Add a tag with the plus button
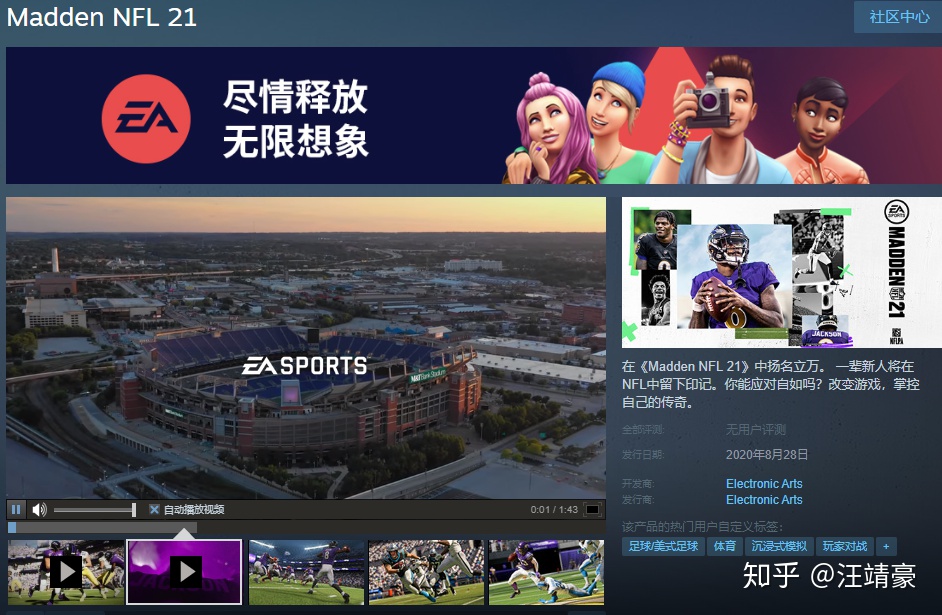 point(886,547)
